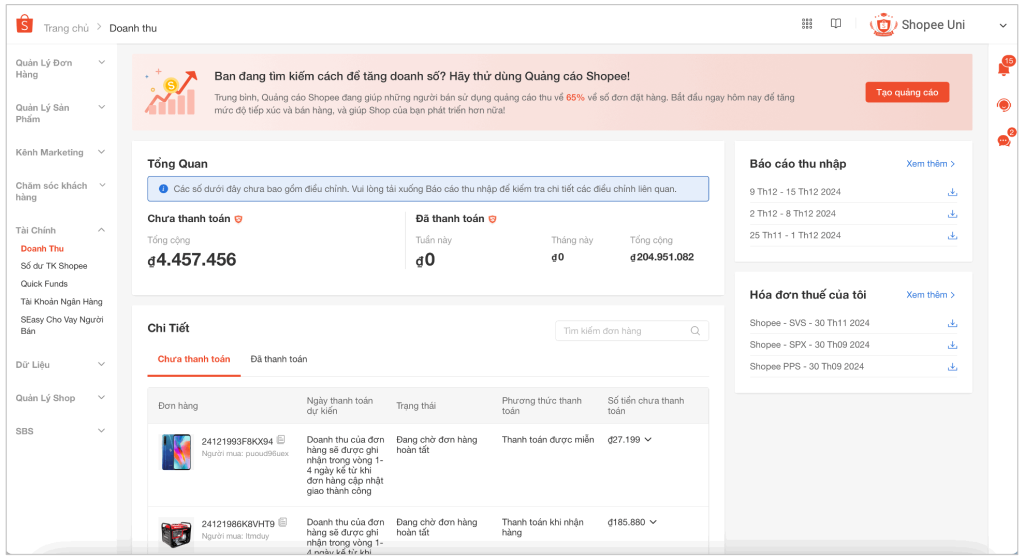Open the book help icon in the header
This screenshot has height=559, width=1024.
pos(836,25)
